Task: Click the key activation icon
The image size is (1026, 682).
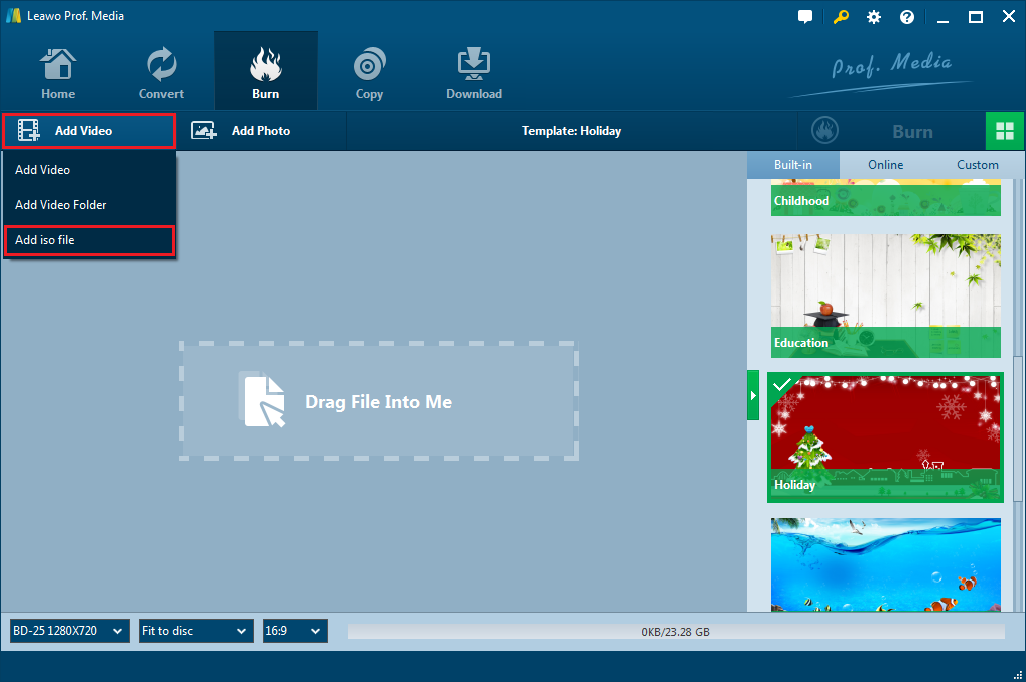Action: pos(841,17)
